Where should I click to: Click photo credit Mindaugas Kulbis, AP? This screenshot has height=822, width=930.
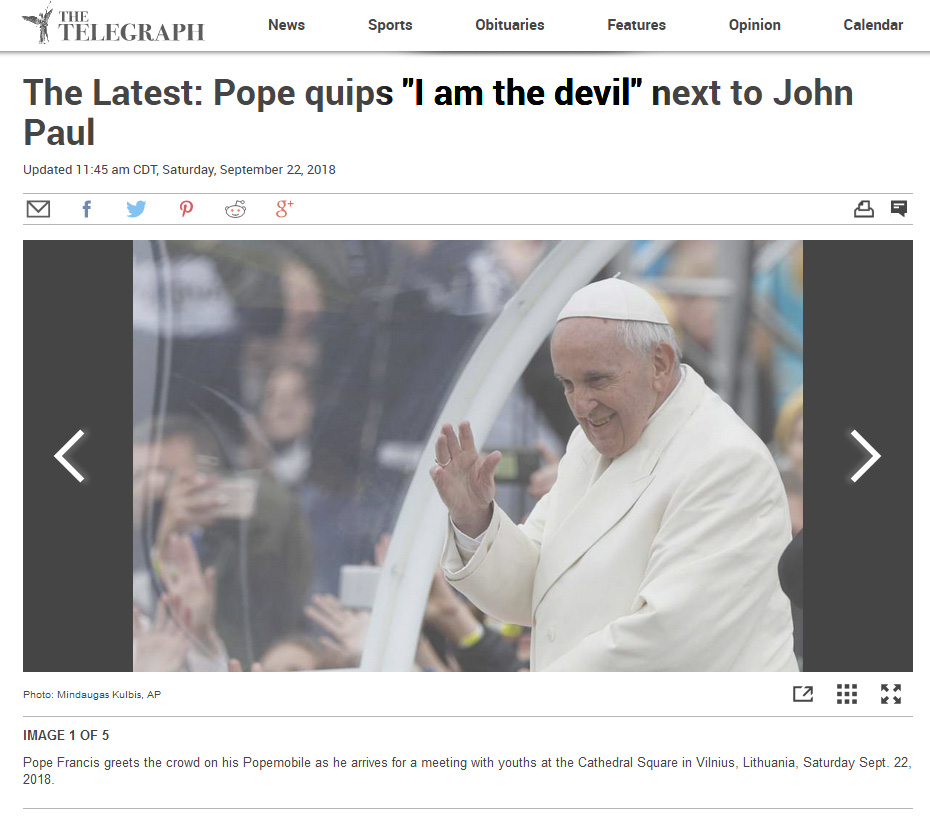tap(92, 694)
